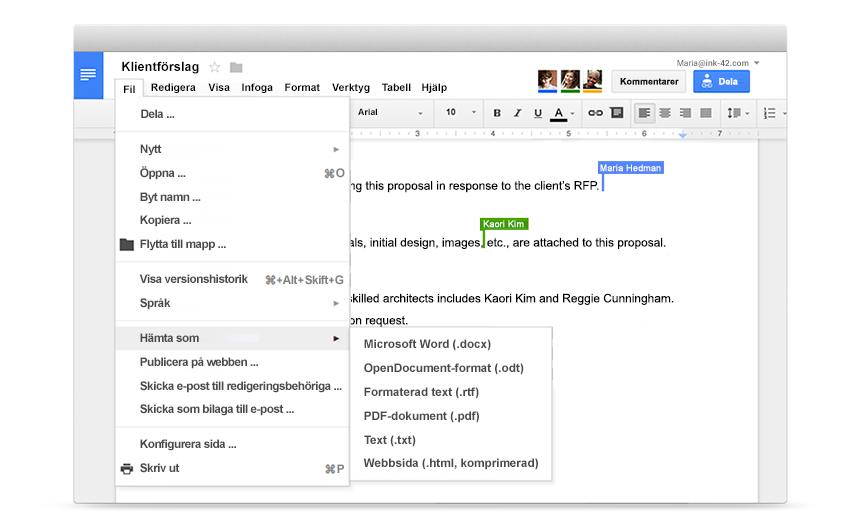This screenshot has height=532, width=853.
Task: Open the Arial font dropdown
Action: pyautogui.click(x=390, y=113)
